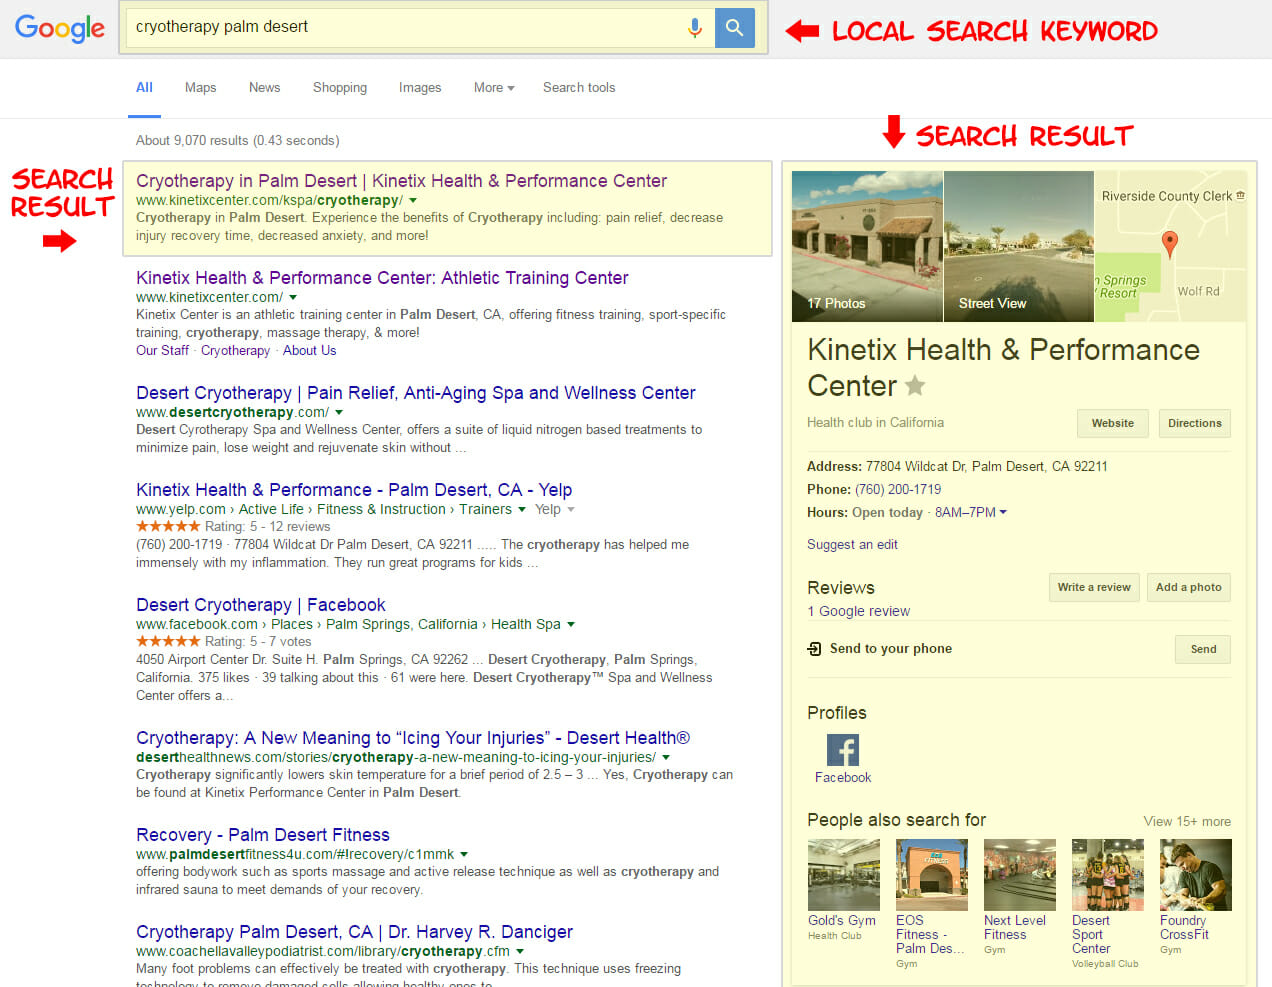Start voice search with microphone icon

point(695,28)
